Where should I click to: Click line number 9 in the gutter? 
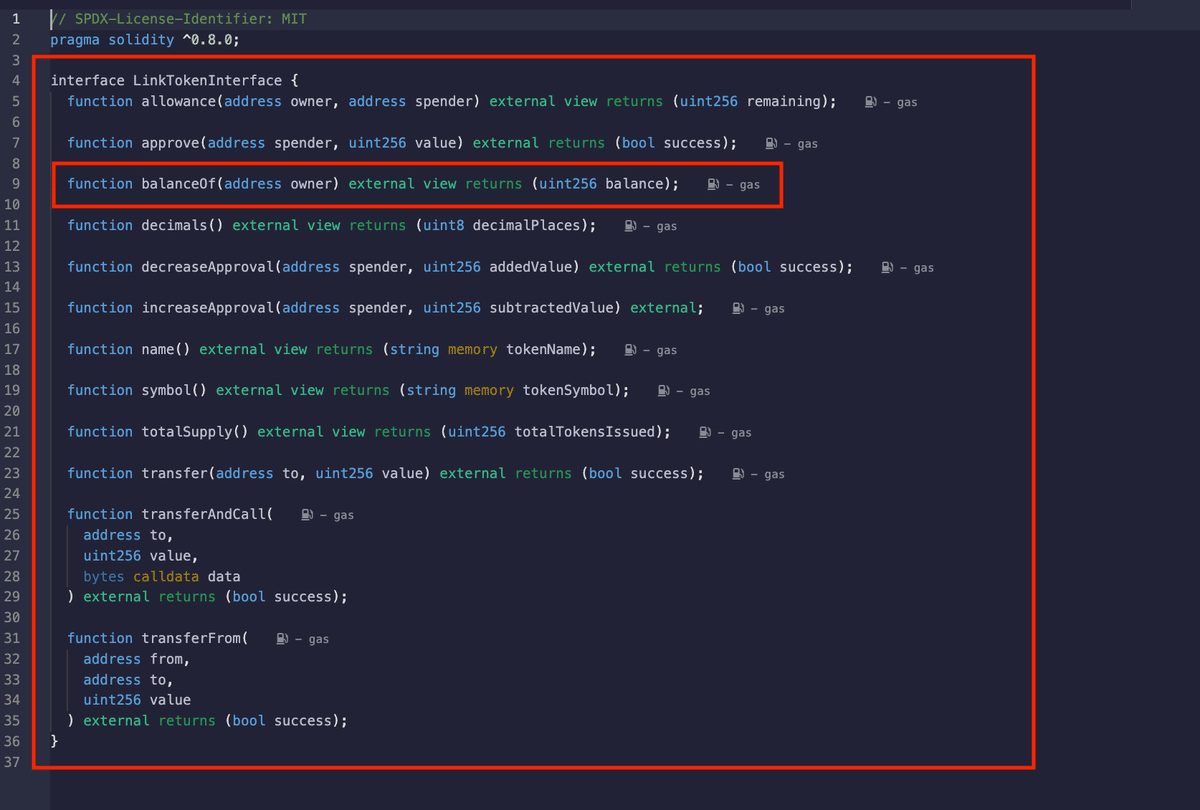coord(15,184)
